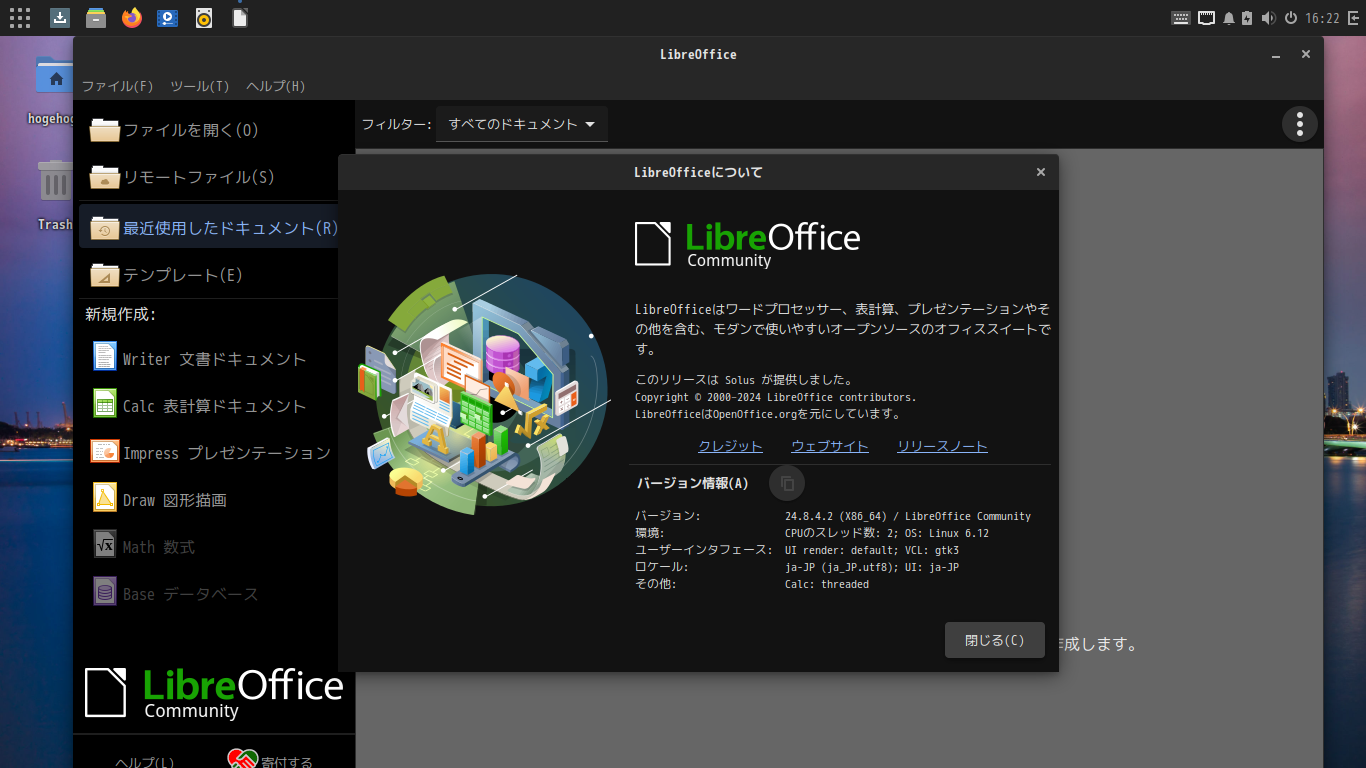Click the クレジット link

[730, 446]
